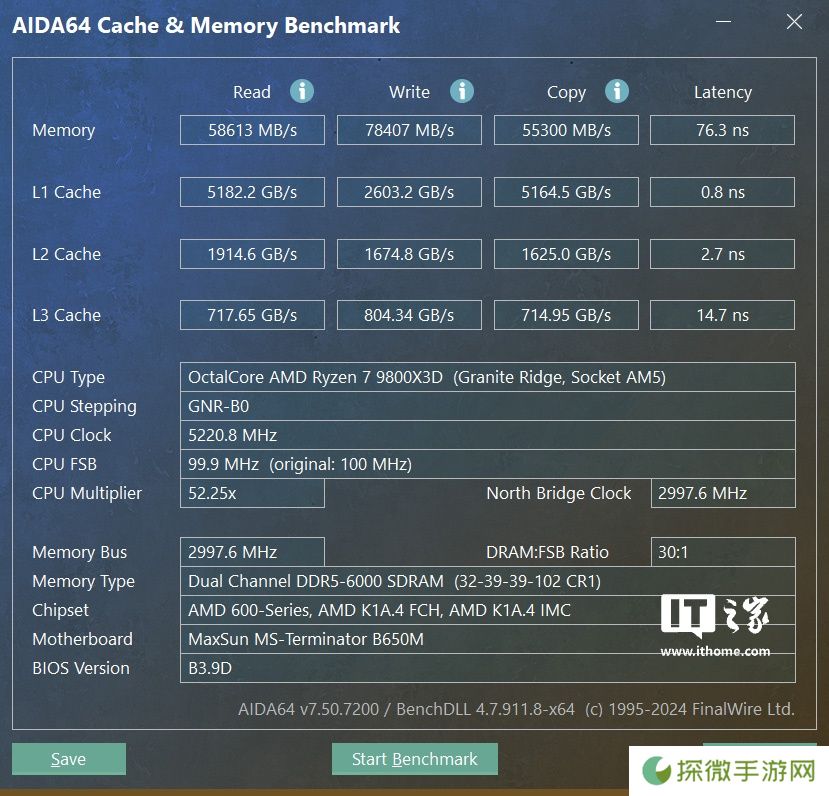Select L2 Cache write 1674.8 GB/s
This screenshot has width=829, height=796.
tap(409, 254)
